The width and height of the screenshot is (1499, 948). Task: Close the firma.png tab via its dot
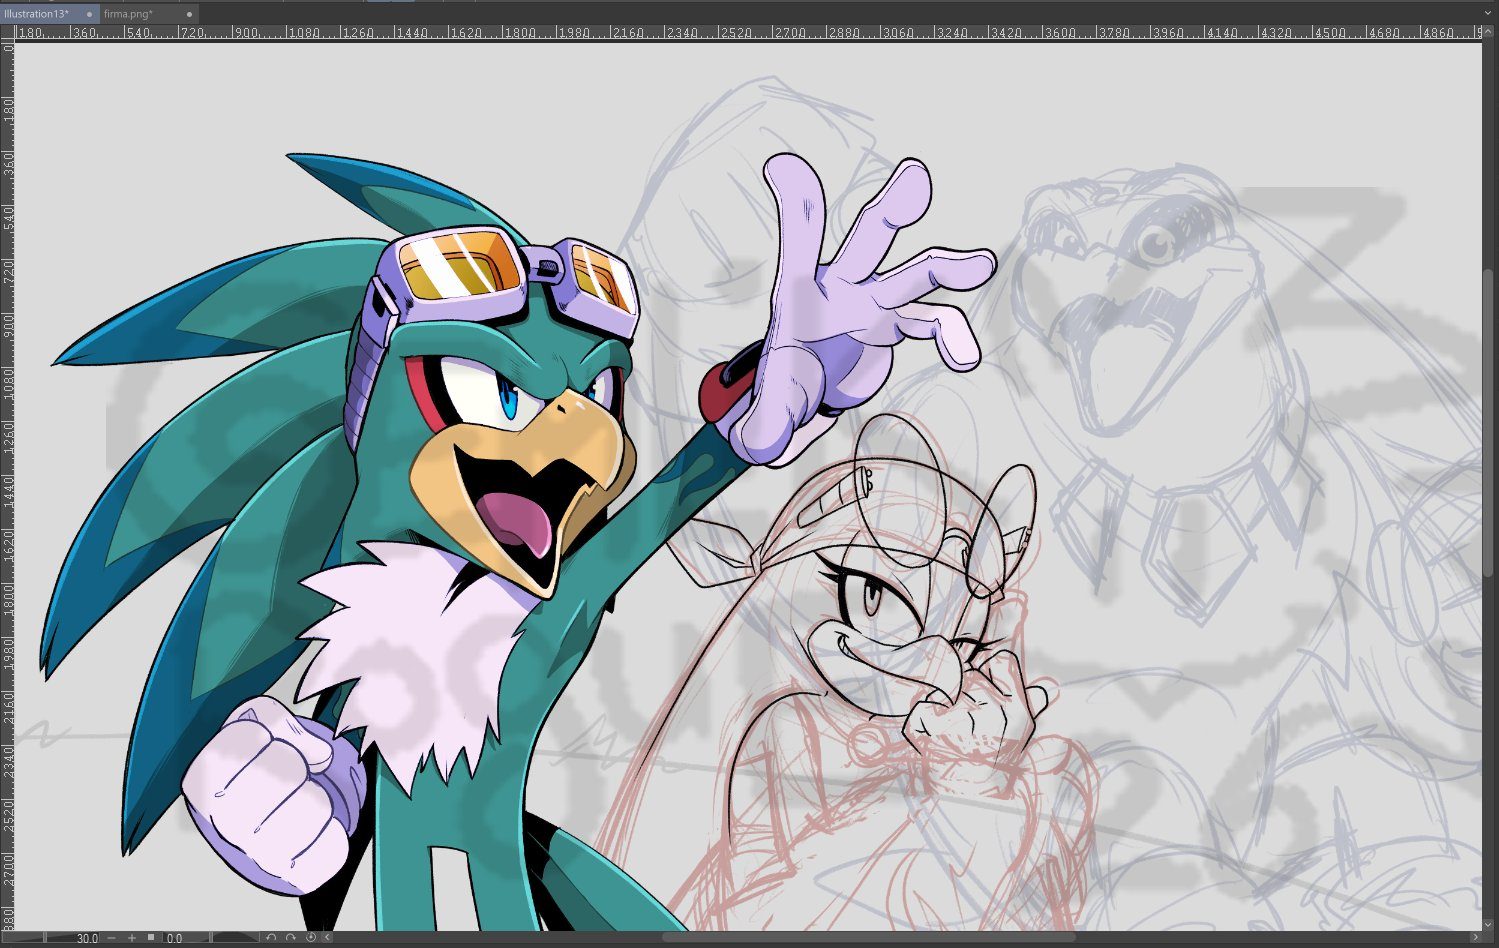(x=189, y=14)
